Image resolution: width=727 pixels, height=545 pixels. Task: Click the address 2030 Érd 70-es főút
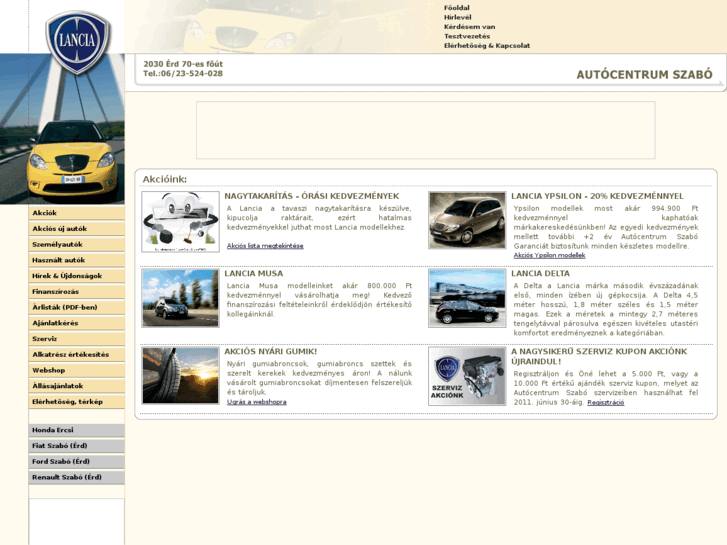click(183, 64)
